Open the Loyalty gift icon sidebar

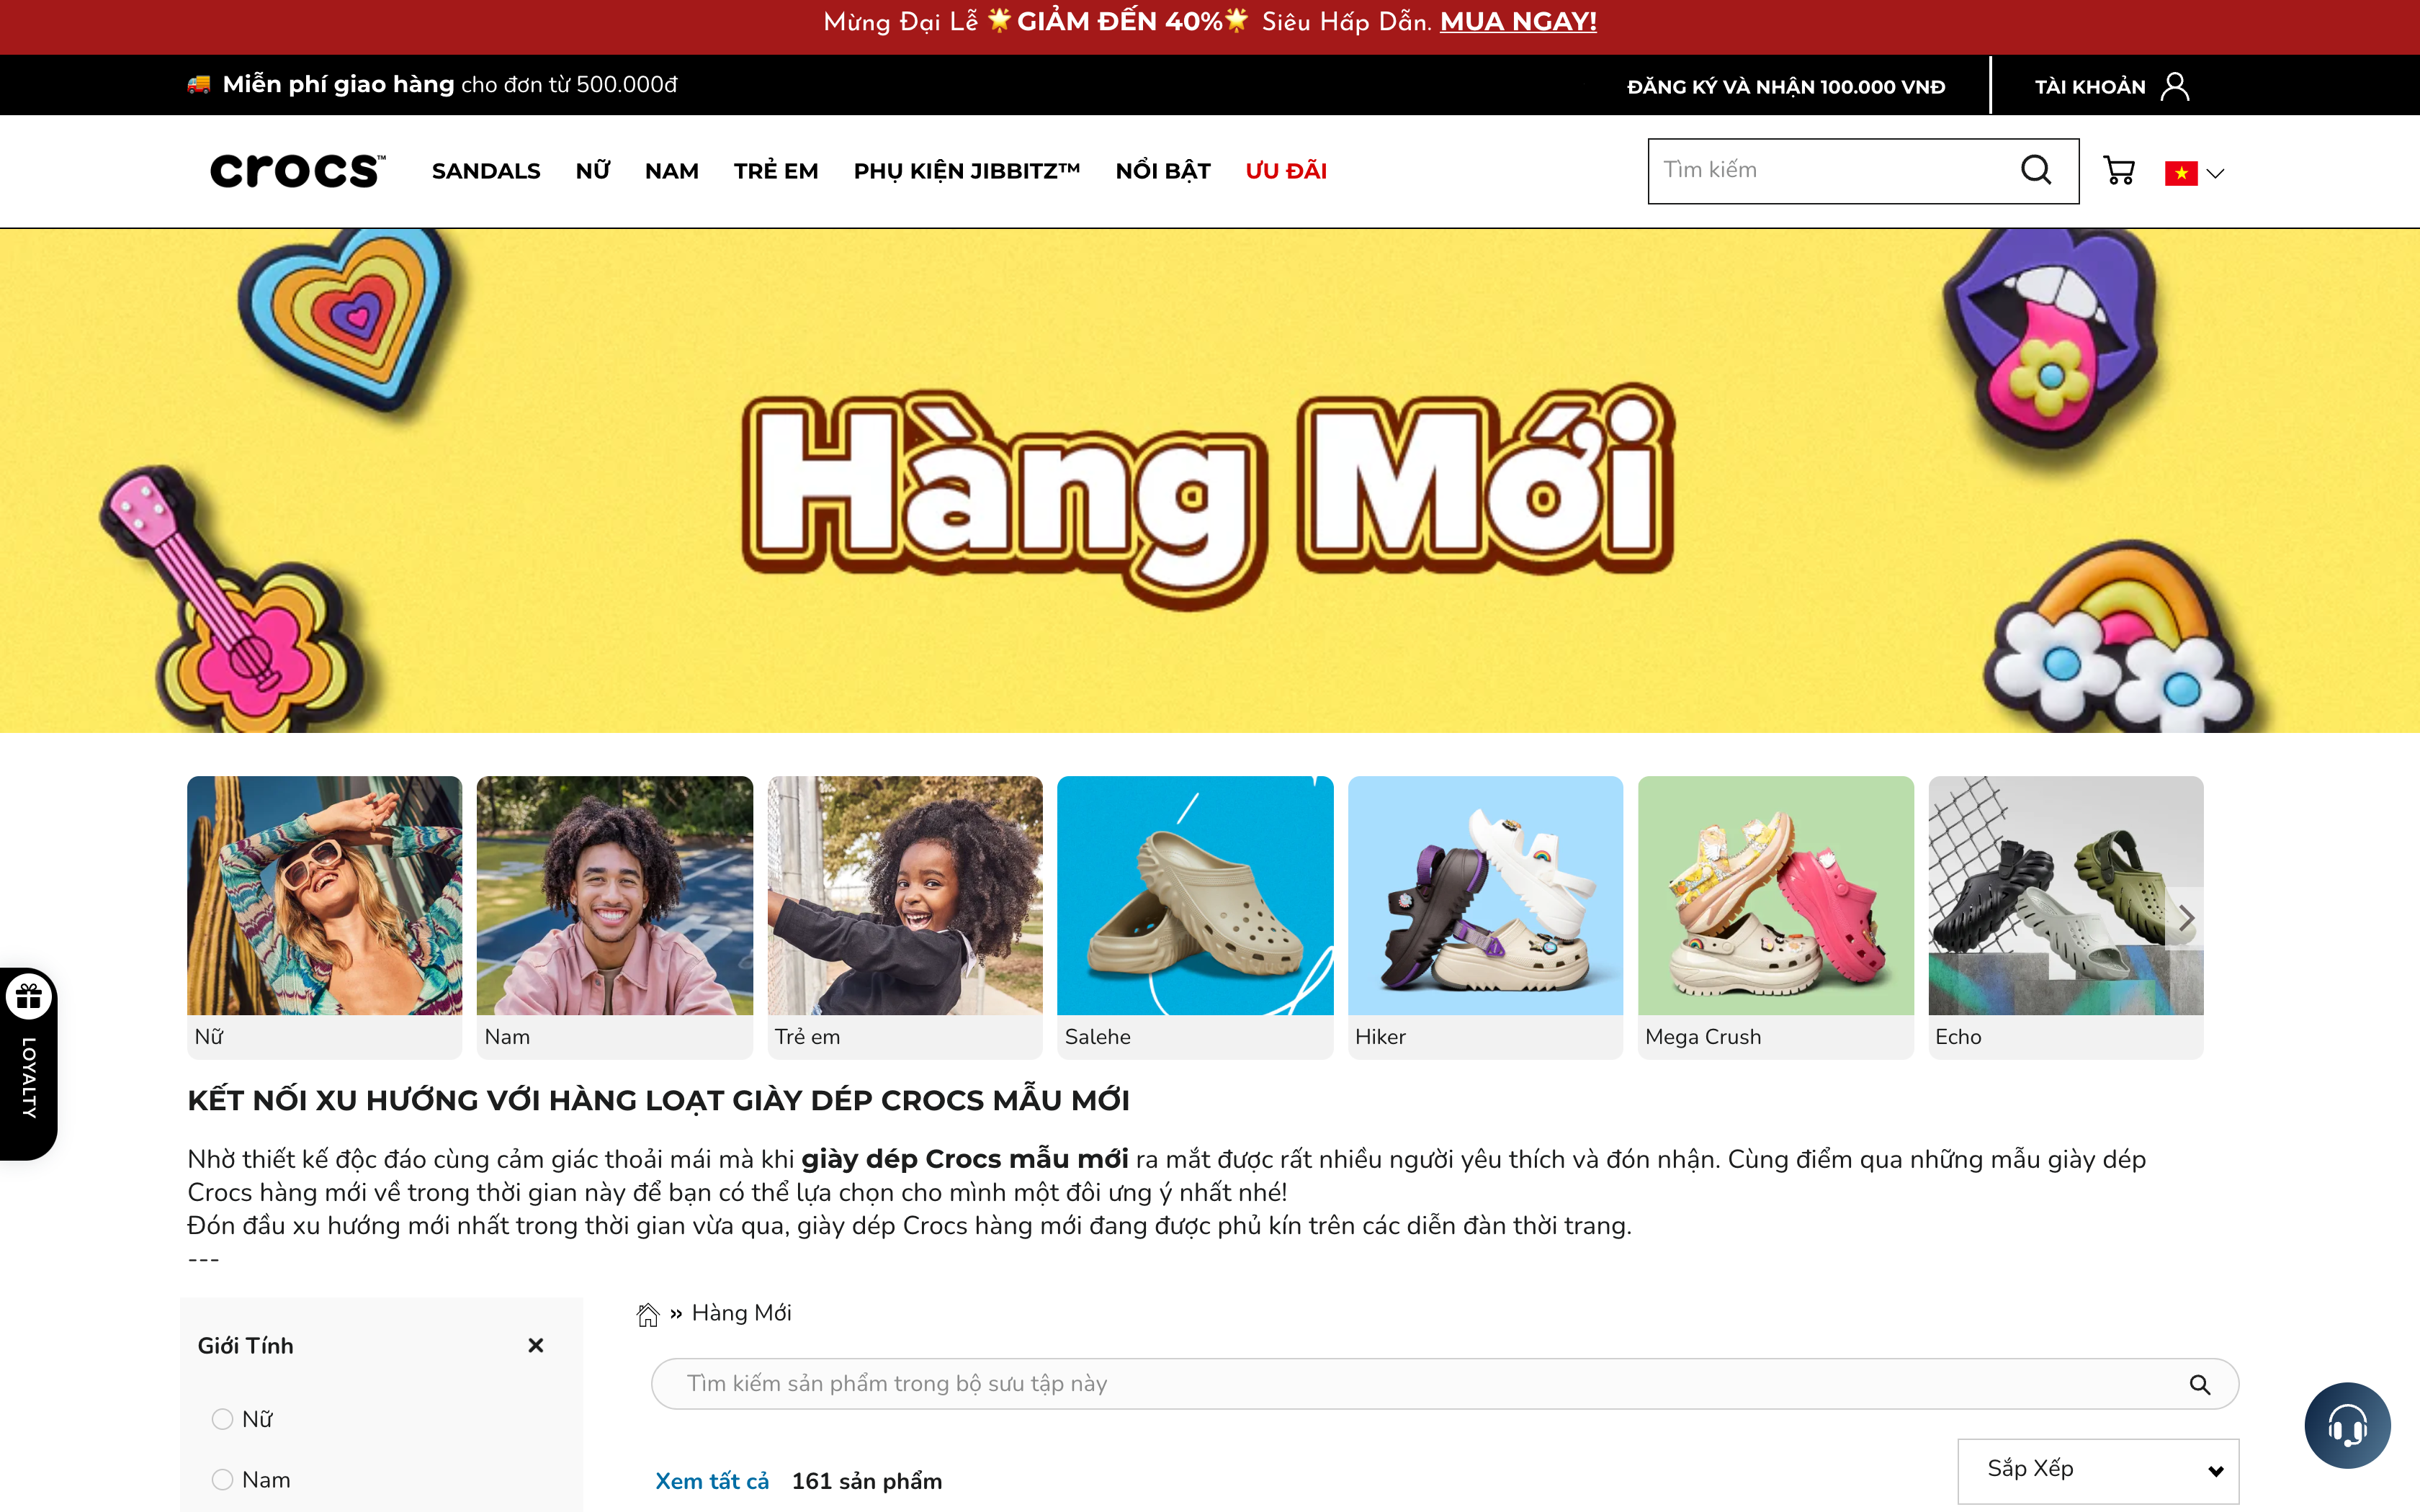28,995
